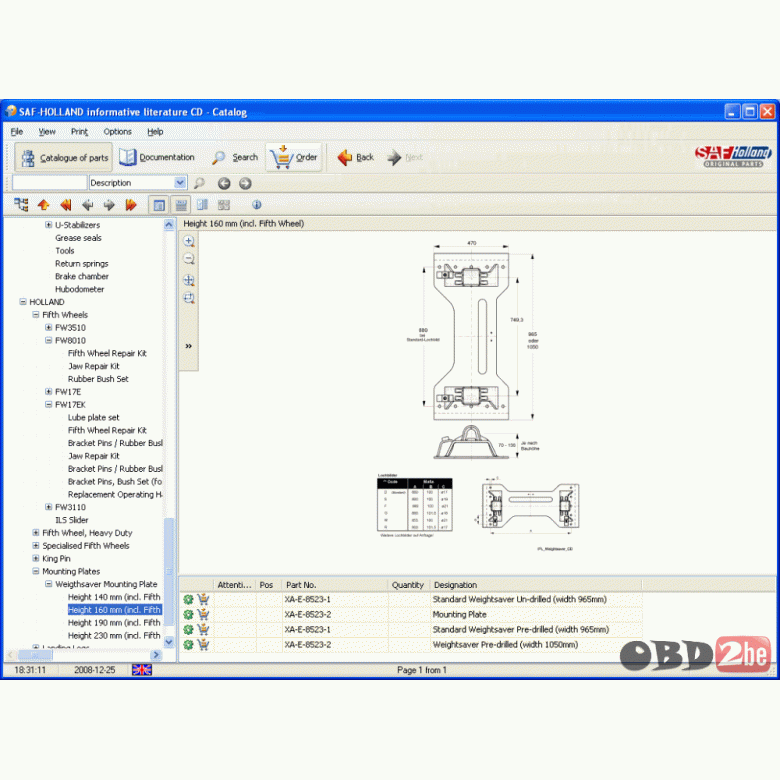Screen dimensions: 780x780
Task: Select Height 140 mm mounting plate item
Action: pos(114,597)
